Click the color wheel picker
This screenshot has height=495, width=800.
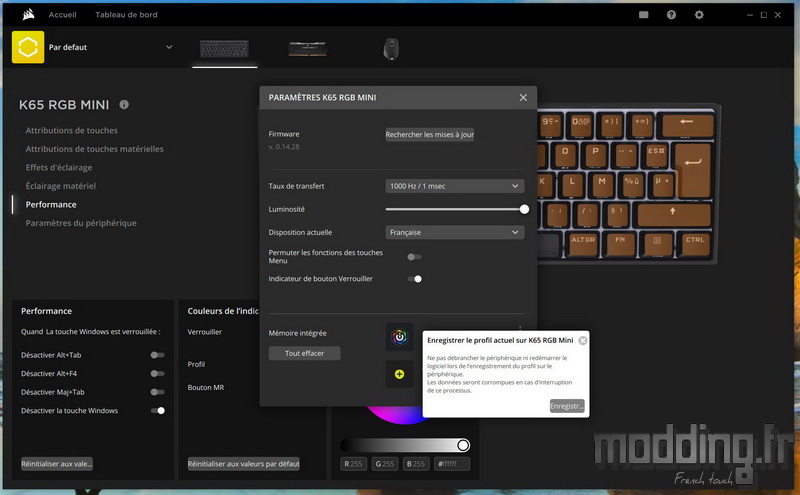tap(401, 414)
